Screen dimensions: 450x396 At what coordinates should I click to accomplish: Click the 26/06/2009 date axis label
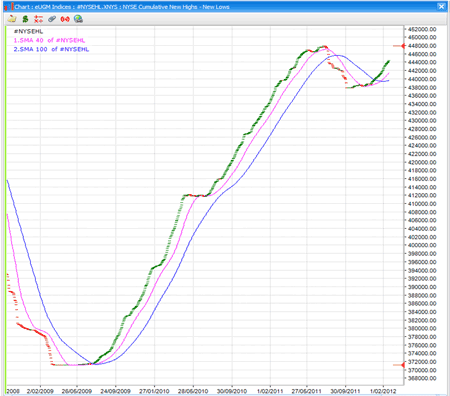77,391
